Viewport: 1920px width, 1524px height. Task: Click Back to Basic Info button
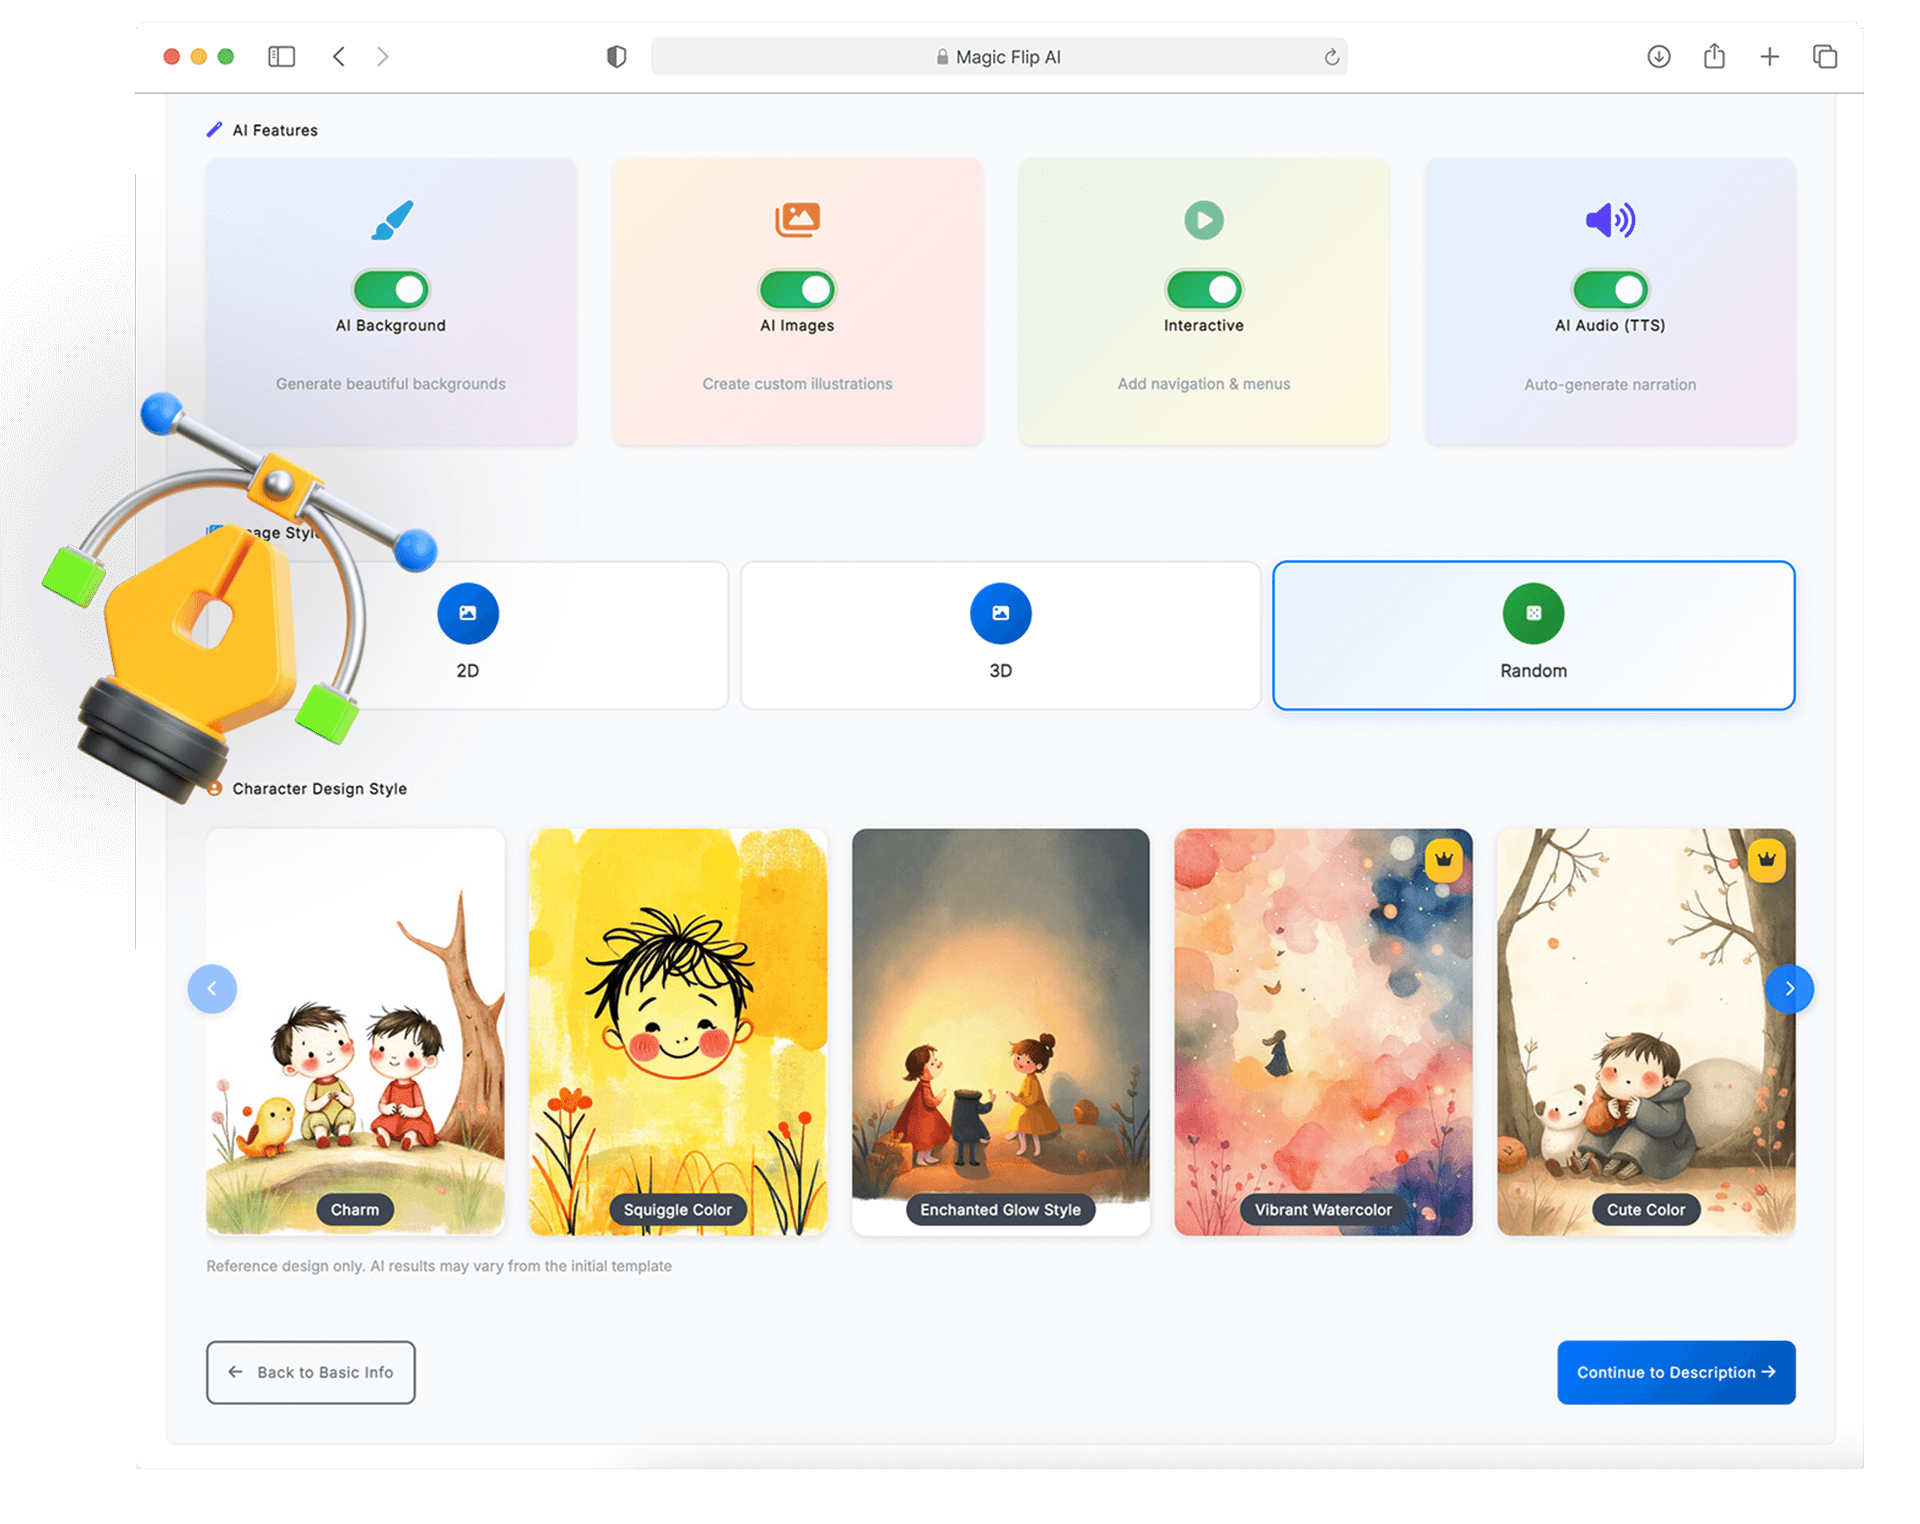[x=311, y=1372]
